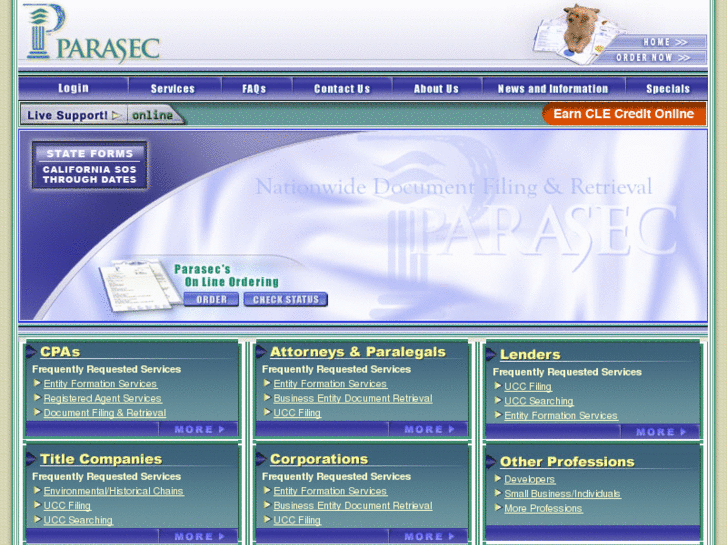
Task: Click the On Line Ordering documents image
Action: pos(139,287)
